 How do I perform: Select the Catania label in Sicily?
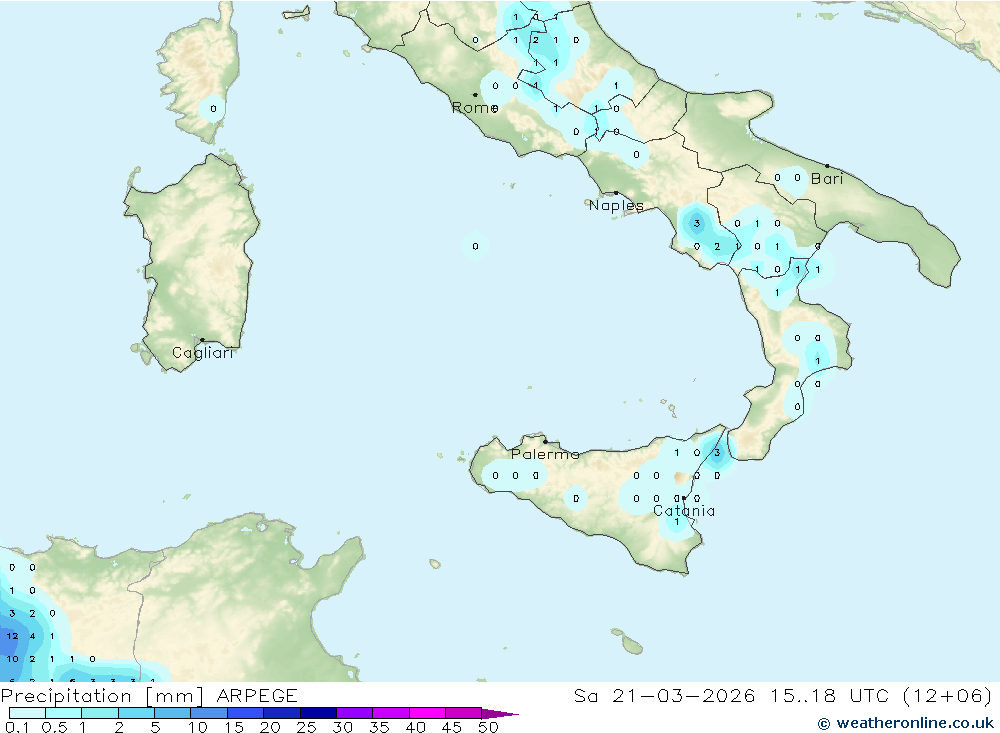click(684, 511)
